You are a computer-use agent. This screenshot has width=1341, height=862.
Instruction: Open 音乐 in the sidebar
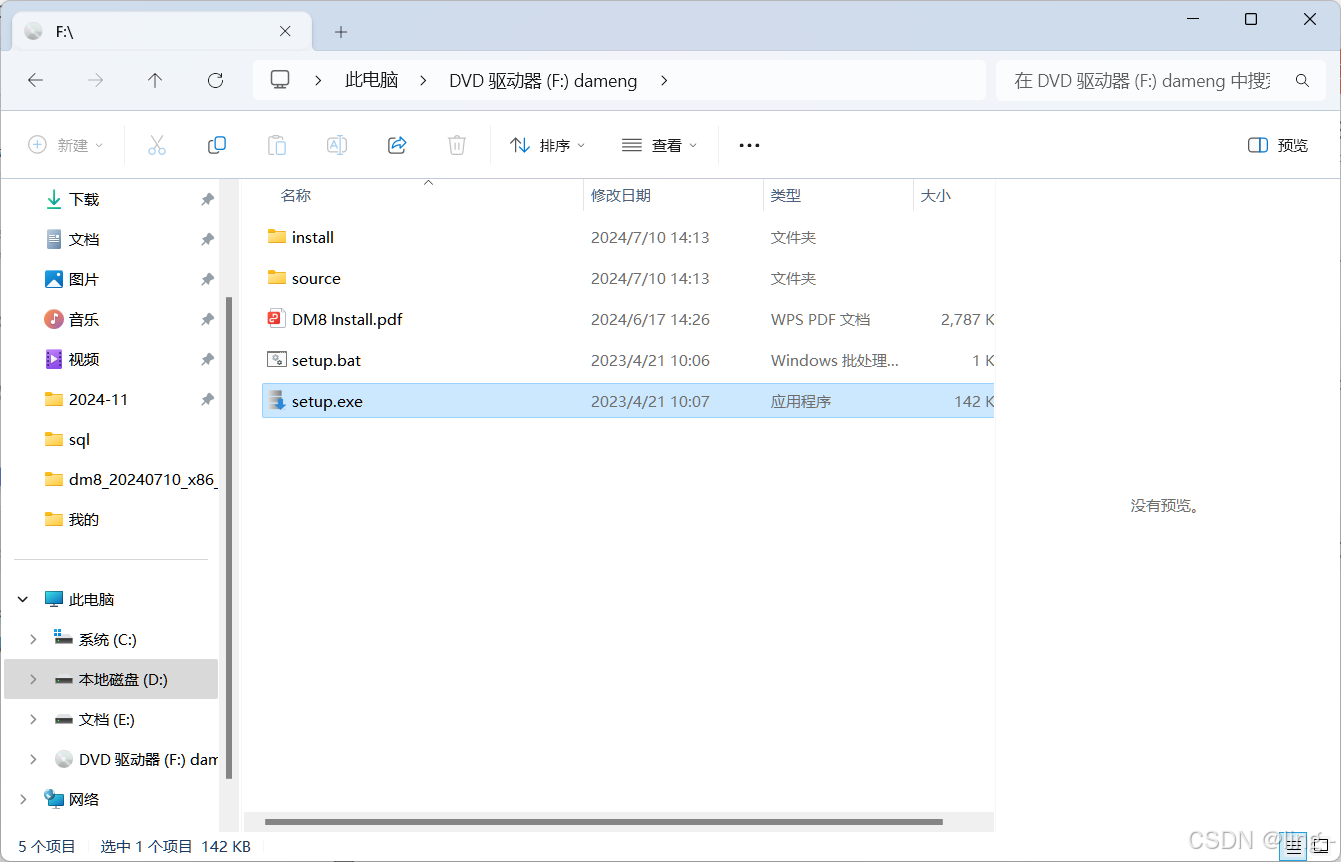pyautogui.click(x=84, y=319)
